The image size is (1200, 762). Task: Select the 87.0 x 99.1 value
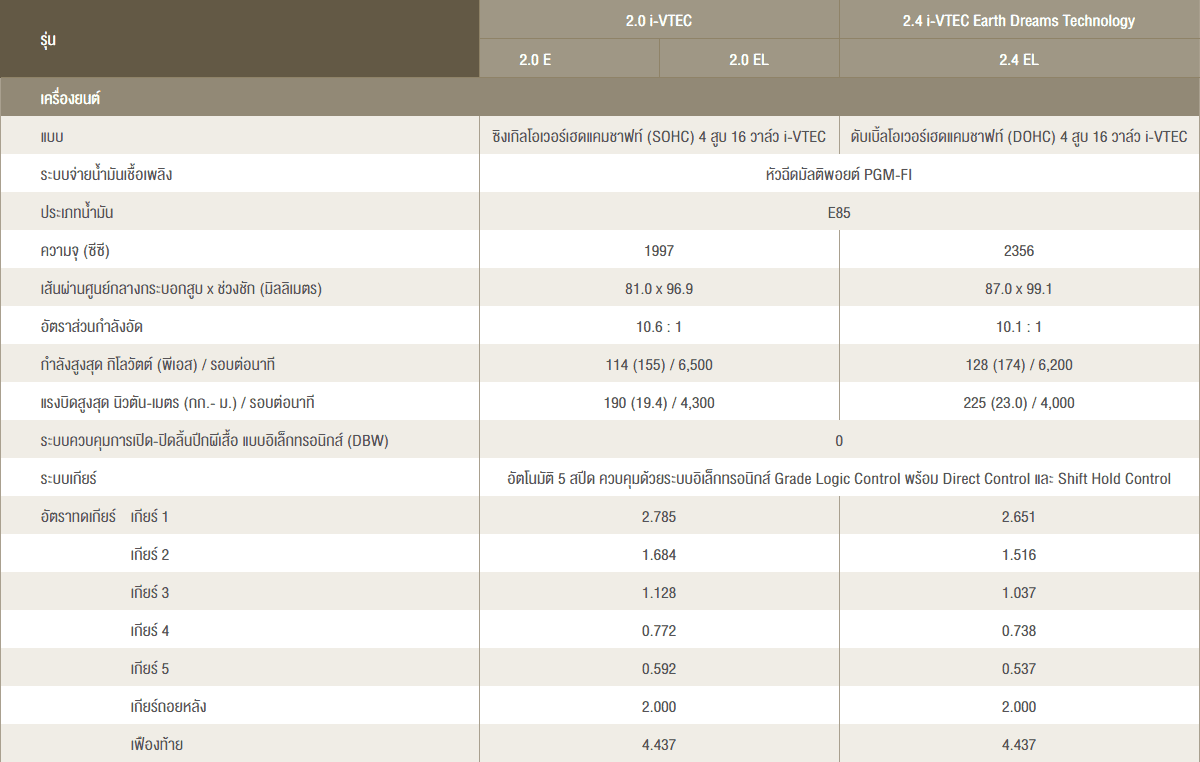tap(1019, 289)
